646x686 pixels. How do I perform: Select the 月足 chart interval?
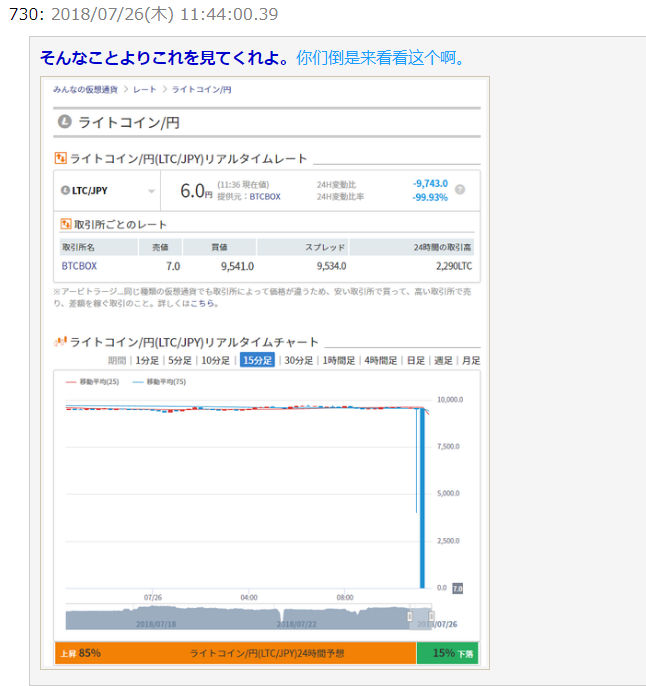[471, 360]
